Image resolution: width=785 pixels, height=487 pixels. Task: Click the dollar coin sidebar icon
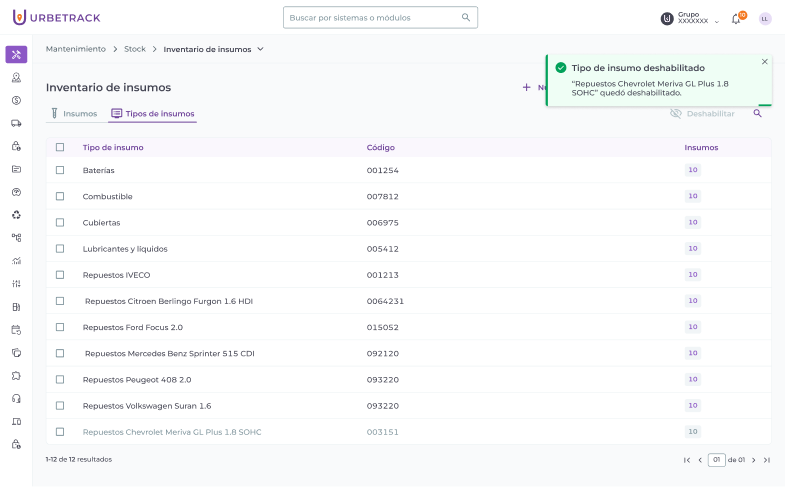click(x=16, y=100)
